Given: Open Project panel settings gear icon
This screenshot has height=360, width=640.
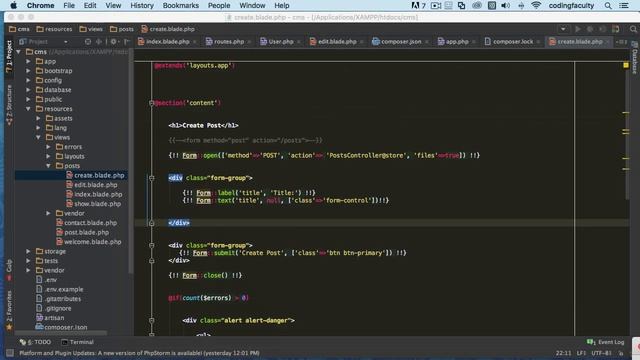Looking at the screenshot, I should click(114, 42).
